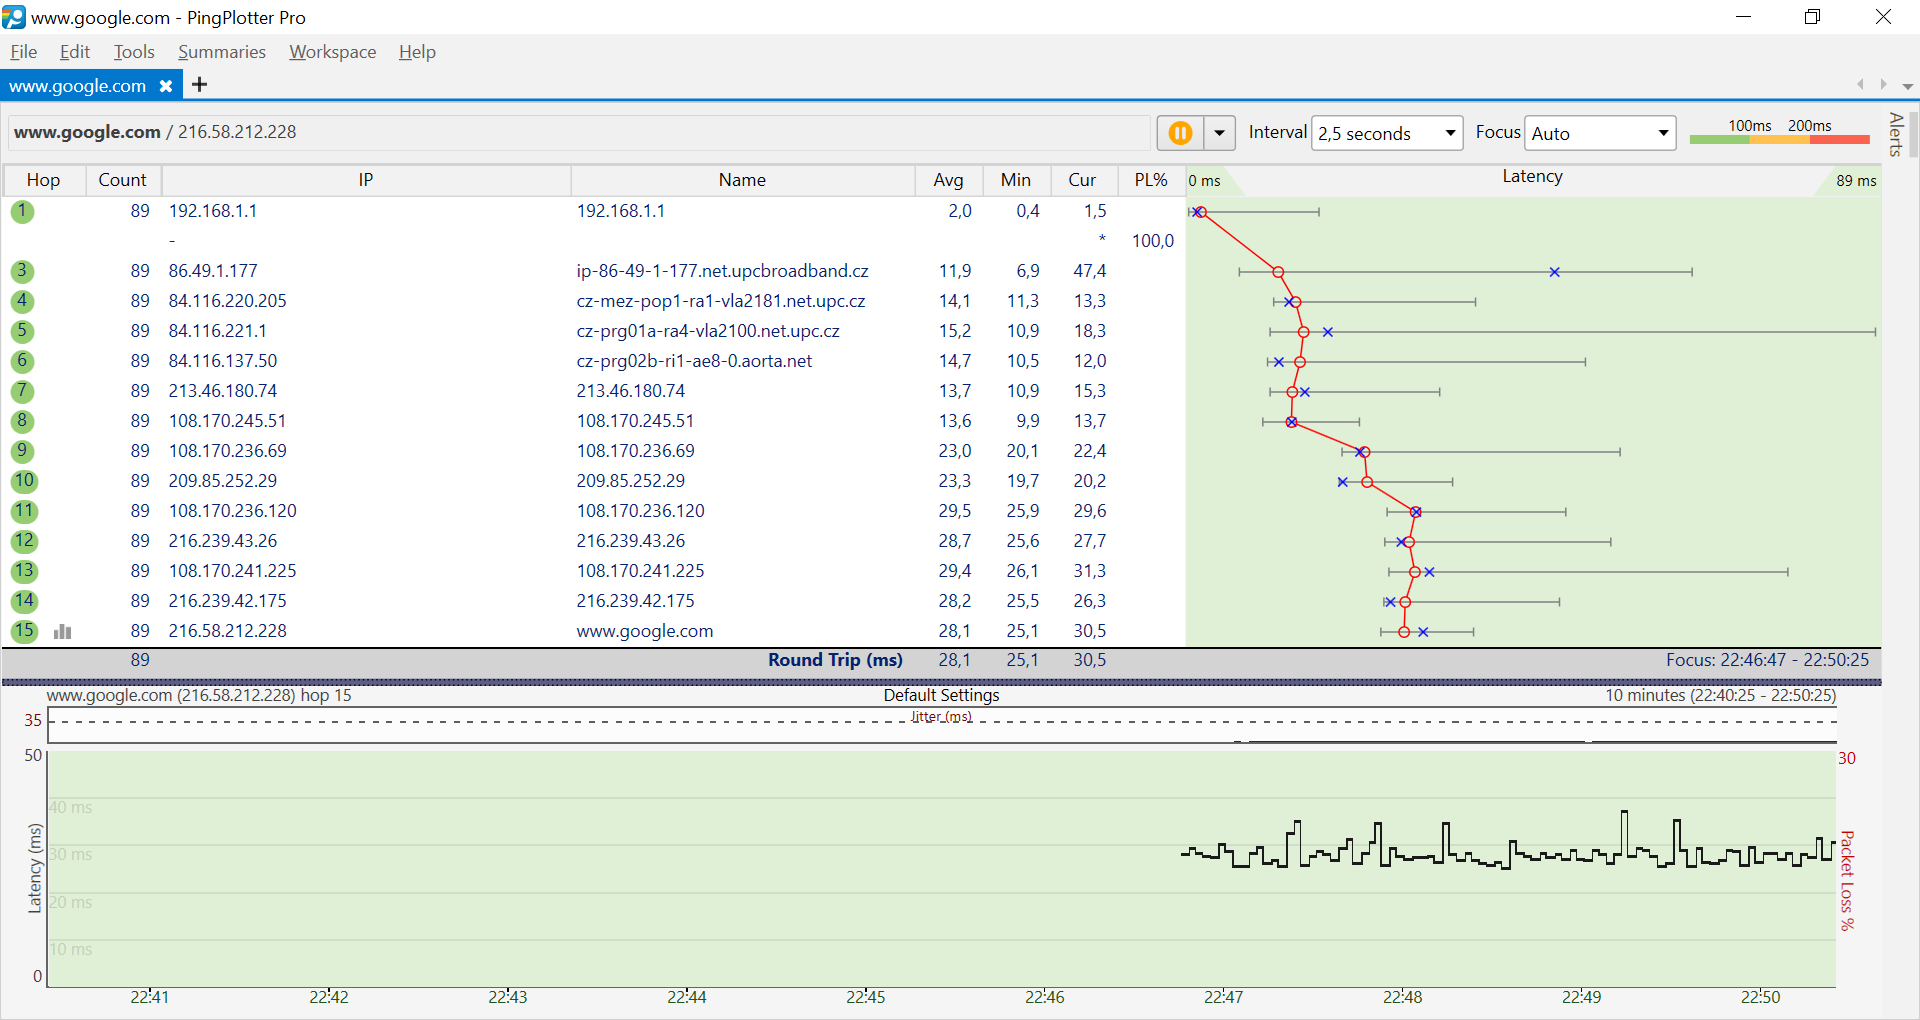Click the target address field www.google.com
The width and height of the screenshot is (1920, 1020).
coord(580,132)
